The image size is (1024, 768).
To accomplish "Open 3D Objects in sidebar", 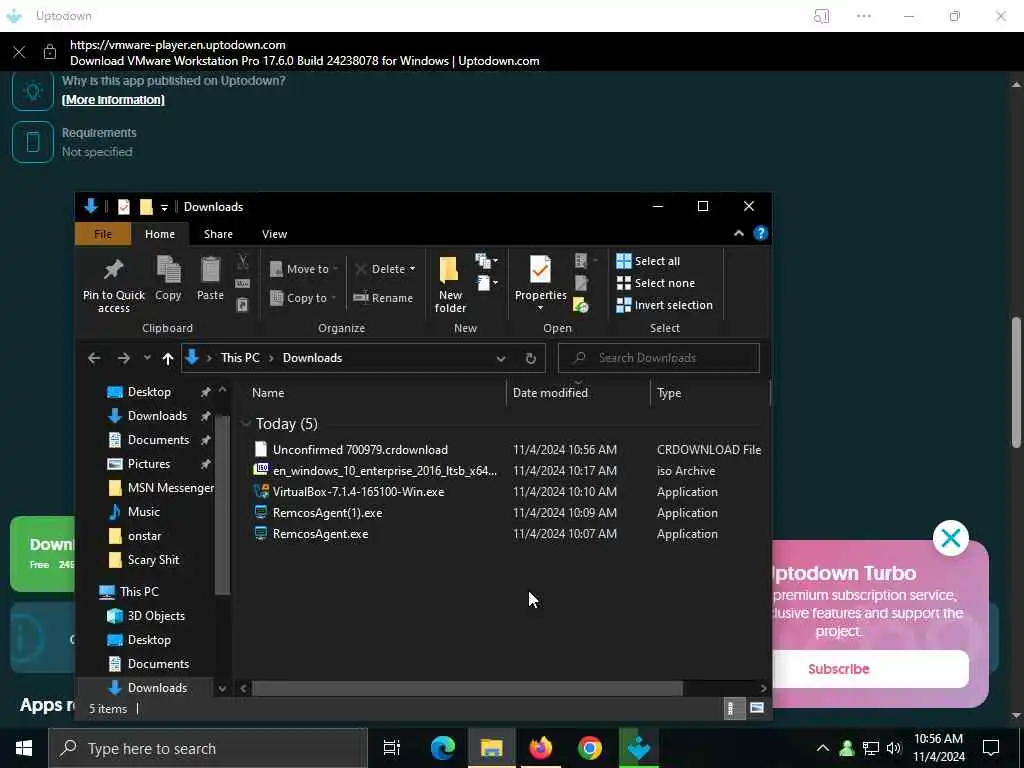I will coord(156,616).
